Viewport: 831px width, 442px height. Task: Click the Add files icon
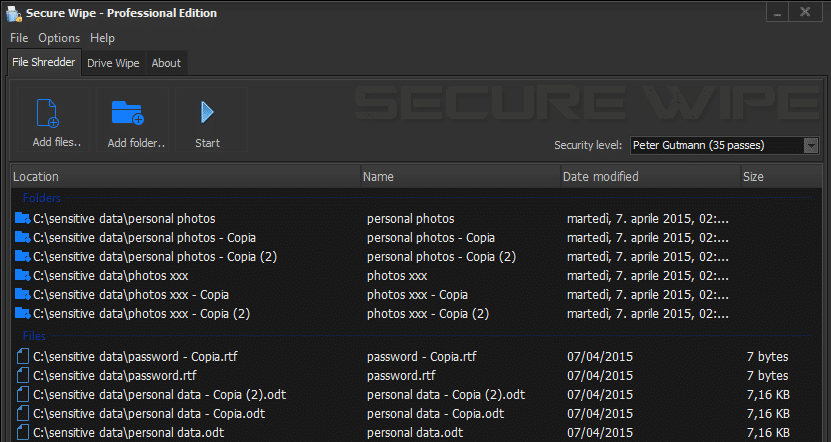pyautogui.click(x=48, y=113)
